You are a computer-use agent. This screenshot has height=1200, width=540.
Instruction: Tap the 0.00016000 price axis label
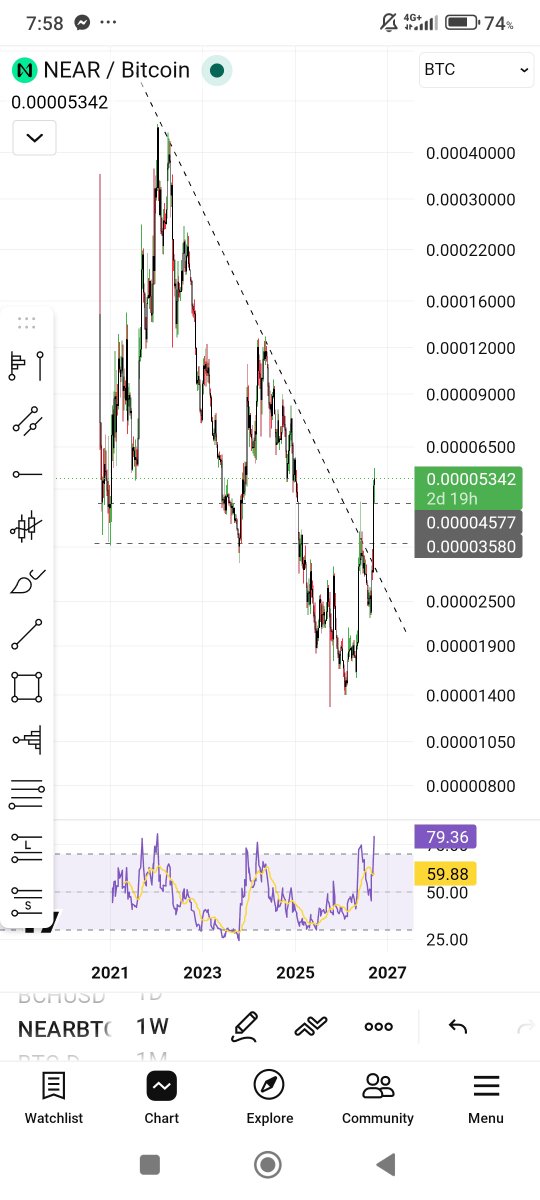click(470, 301)
